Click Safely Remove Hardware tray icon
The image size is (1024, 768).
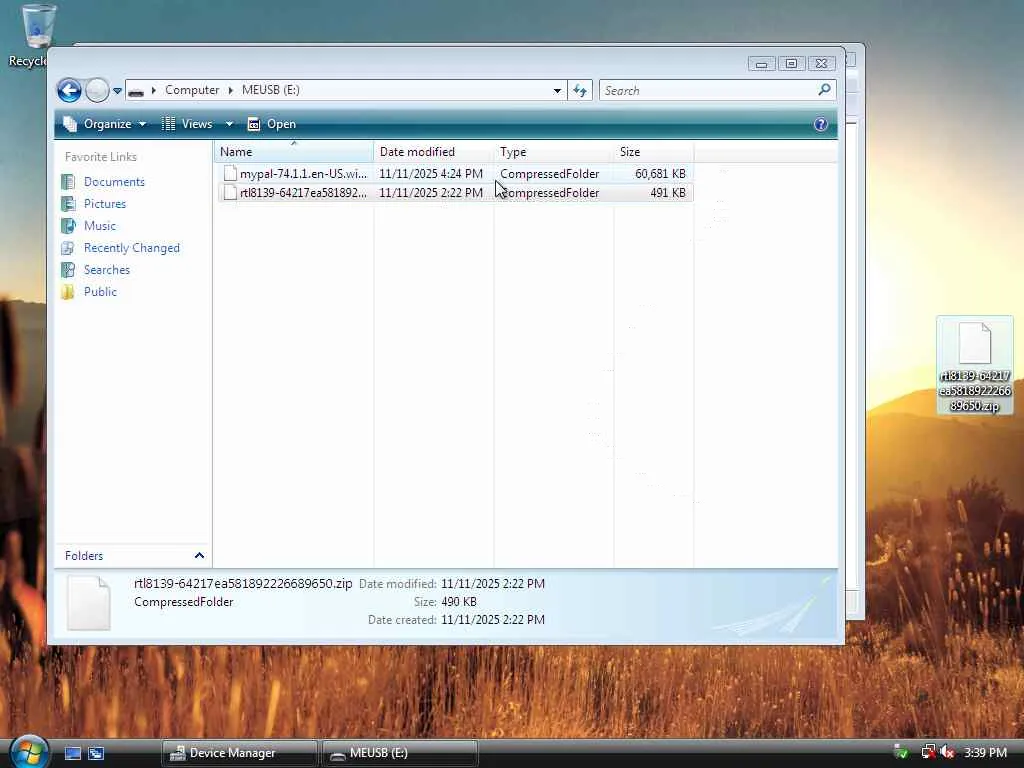[901, 753]
